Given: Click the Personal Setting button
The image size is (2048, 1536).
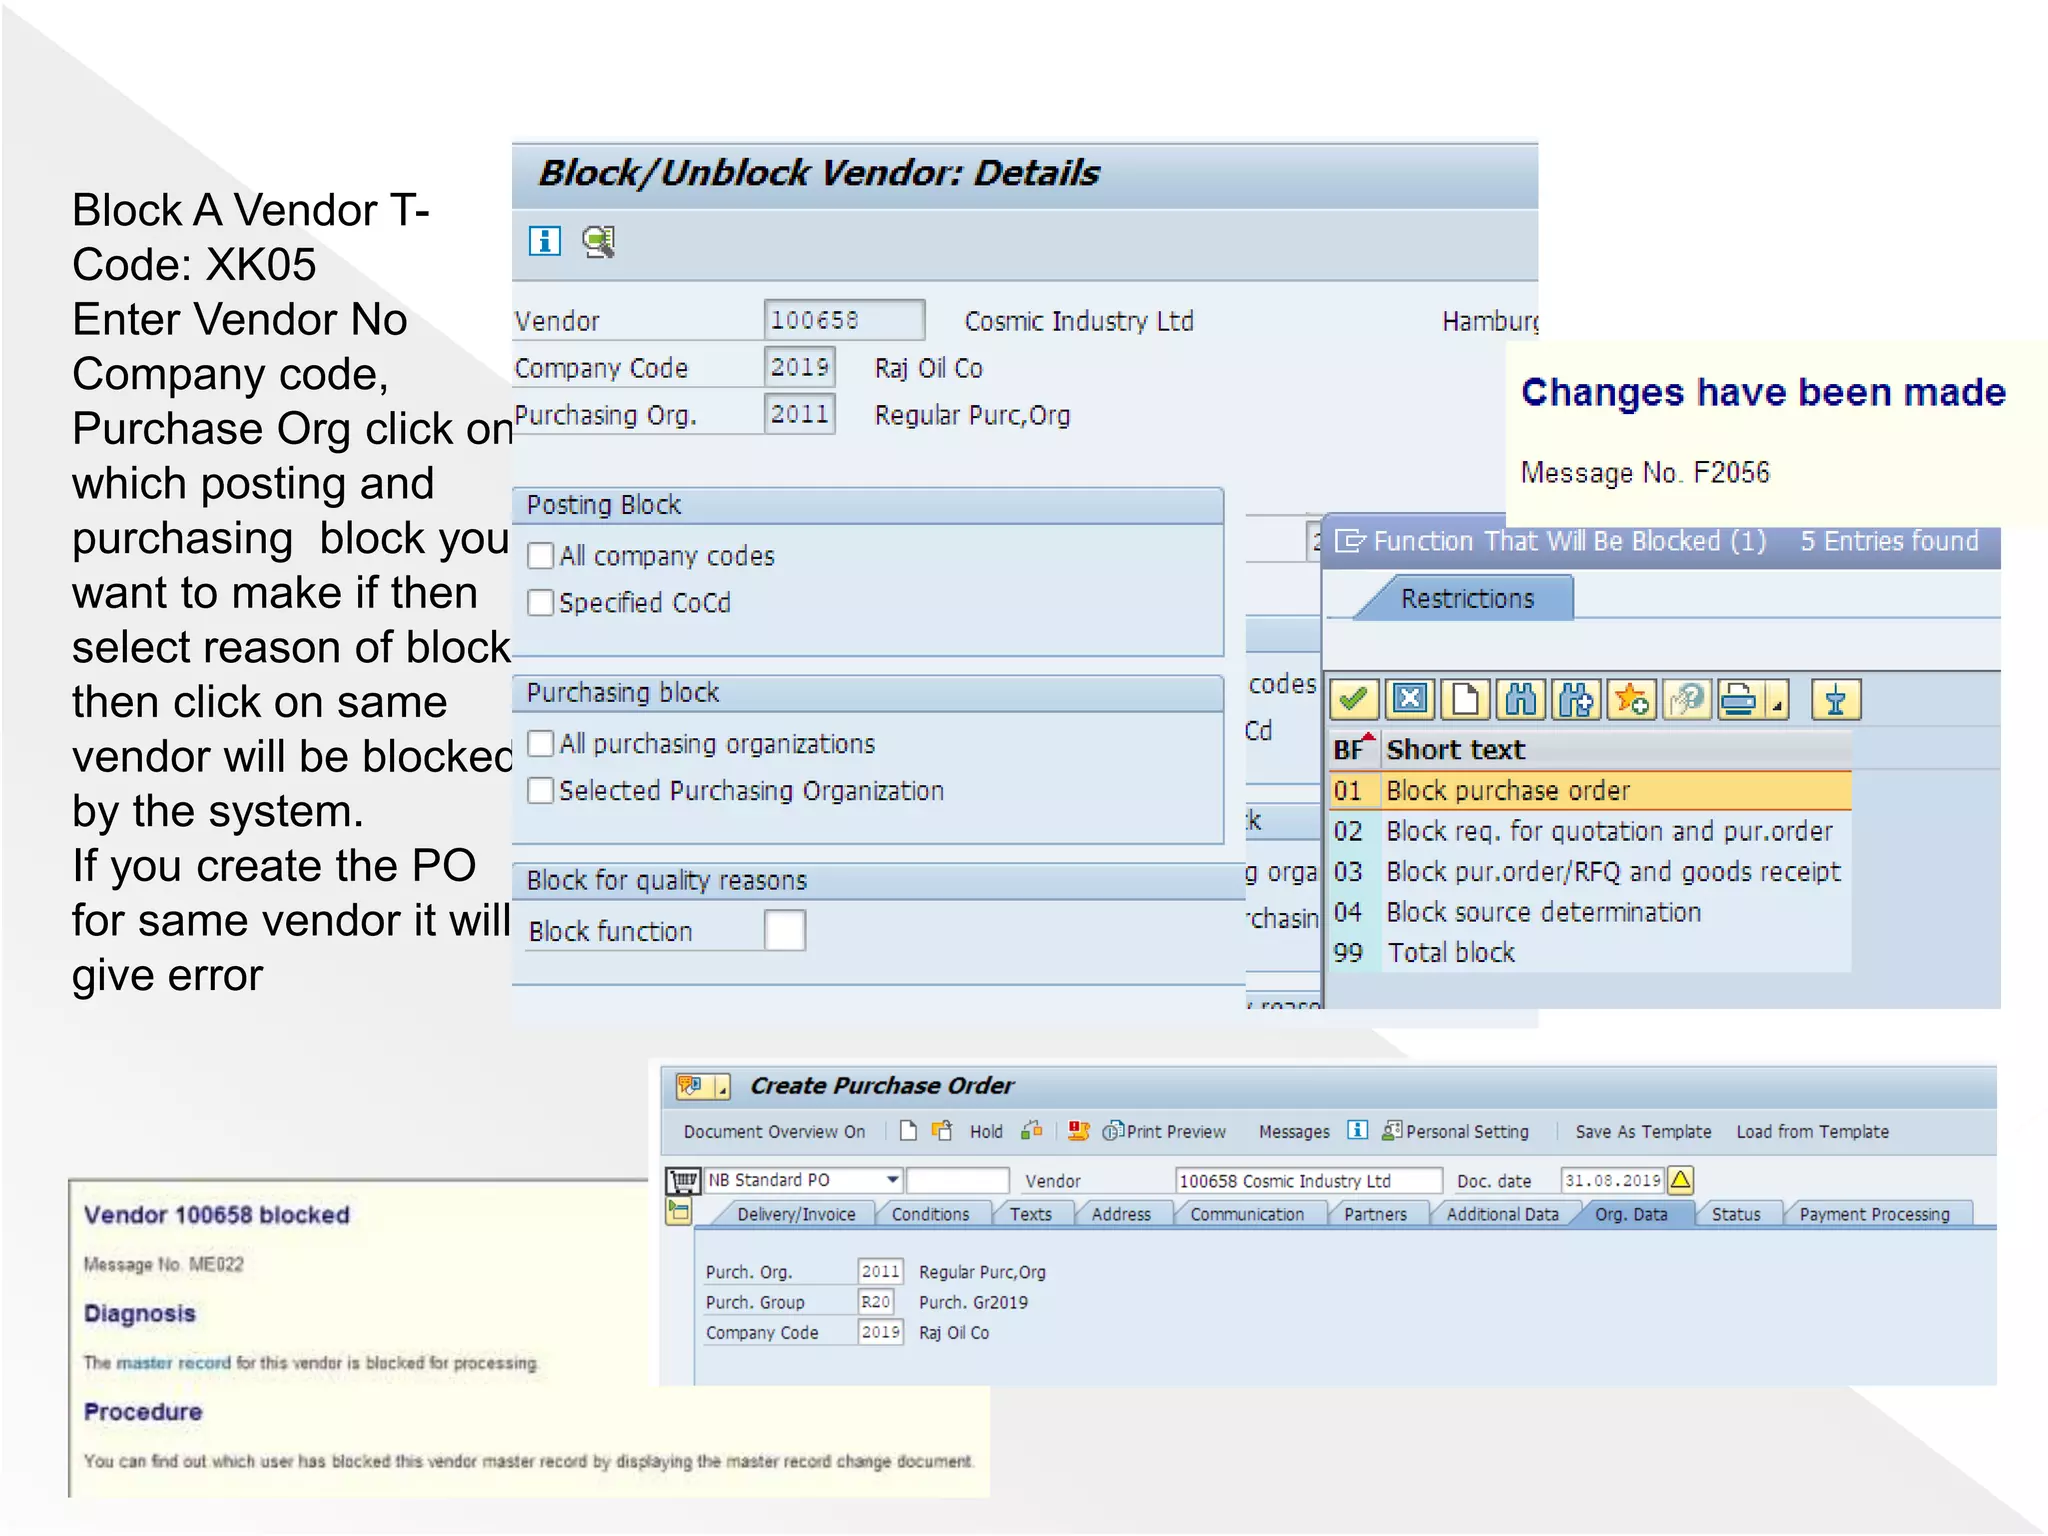Looking at the screenshot, I should tap(1455, 1131).
